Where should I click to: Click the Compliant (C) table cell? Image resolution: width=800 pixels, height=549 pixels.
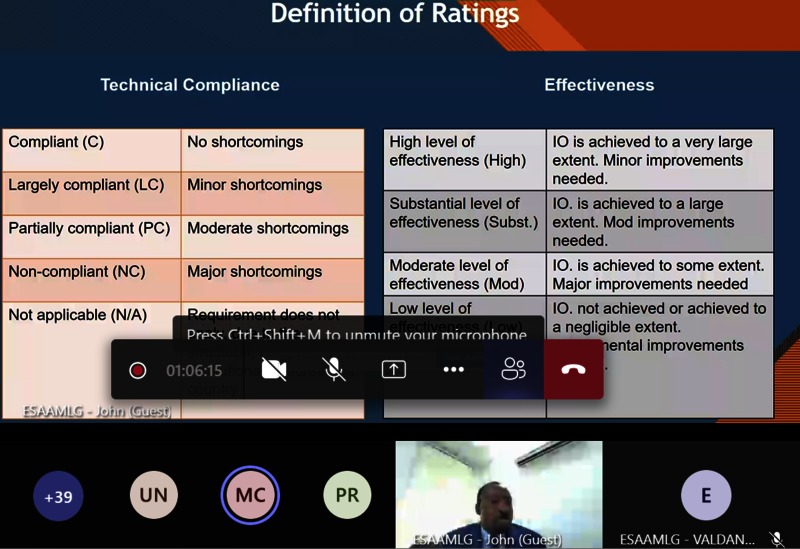click(91, 150)
